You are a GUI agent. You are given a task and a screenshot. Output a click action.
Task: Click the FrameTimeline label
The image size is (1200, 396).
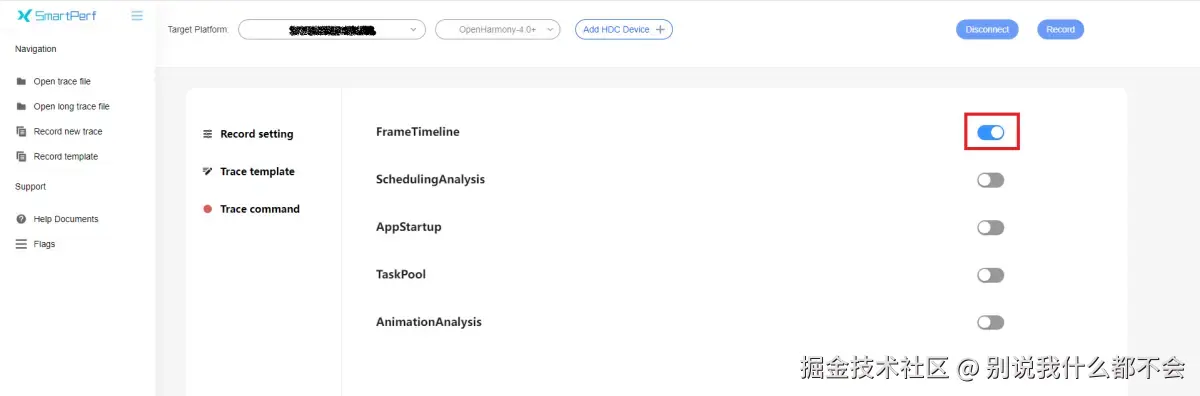pyautogui.click(x=418, y=132)
